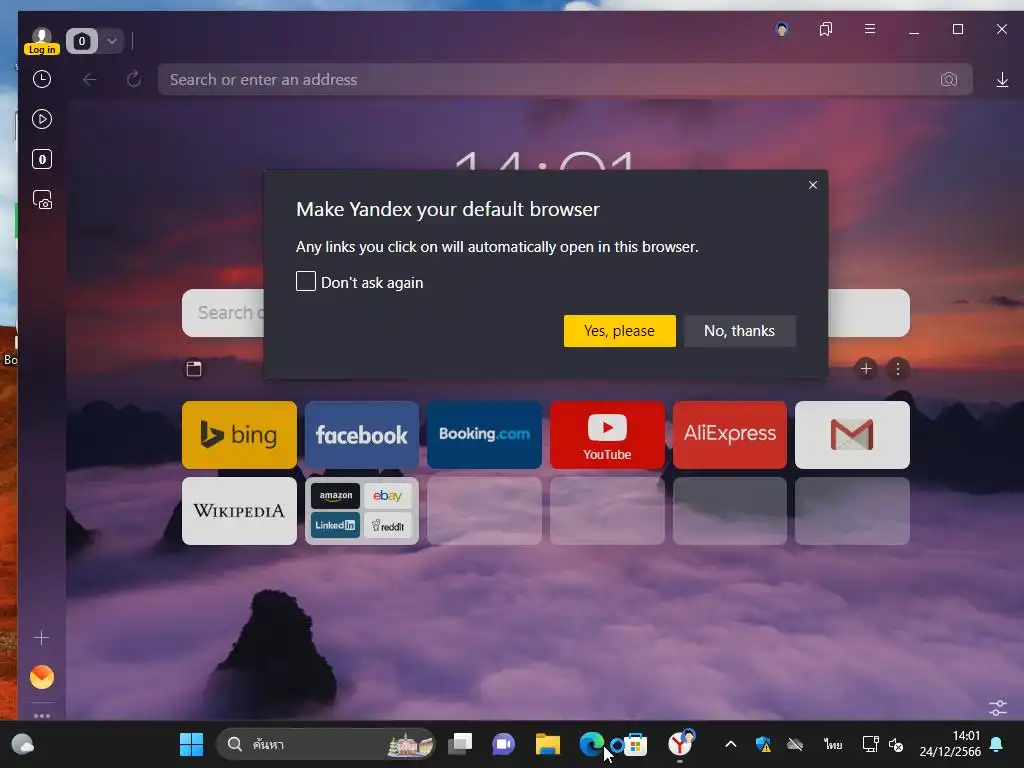Open sidebar three-dot more options
The height and width of the screenshot is (768, 1024).
(42, 716)
